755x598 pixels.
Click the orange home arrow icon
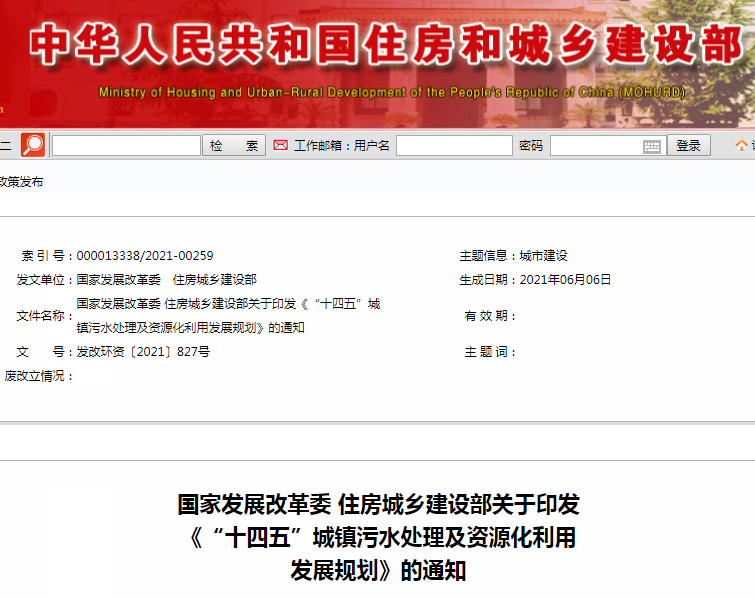(x=741, y=145)
